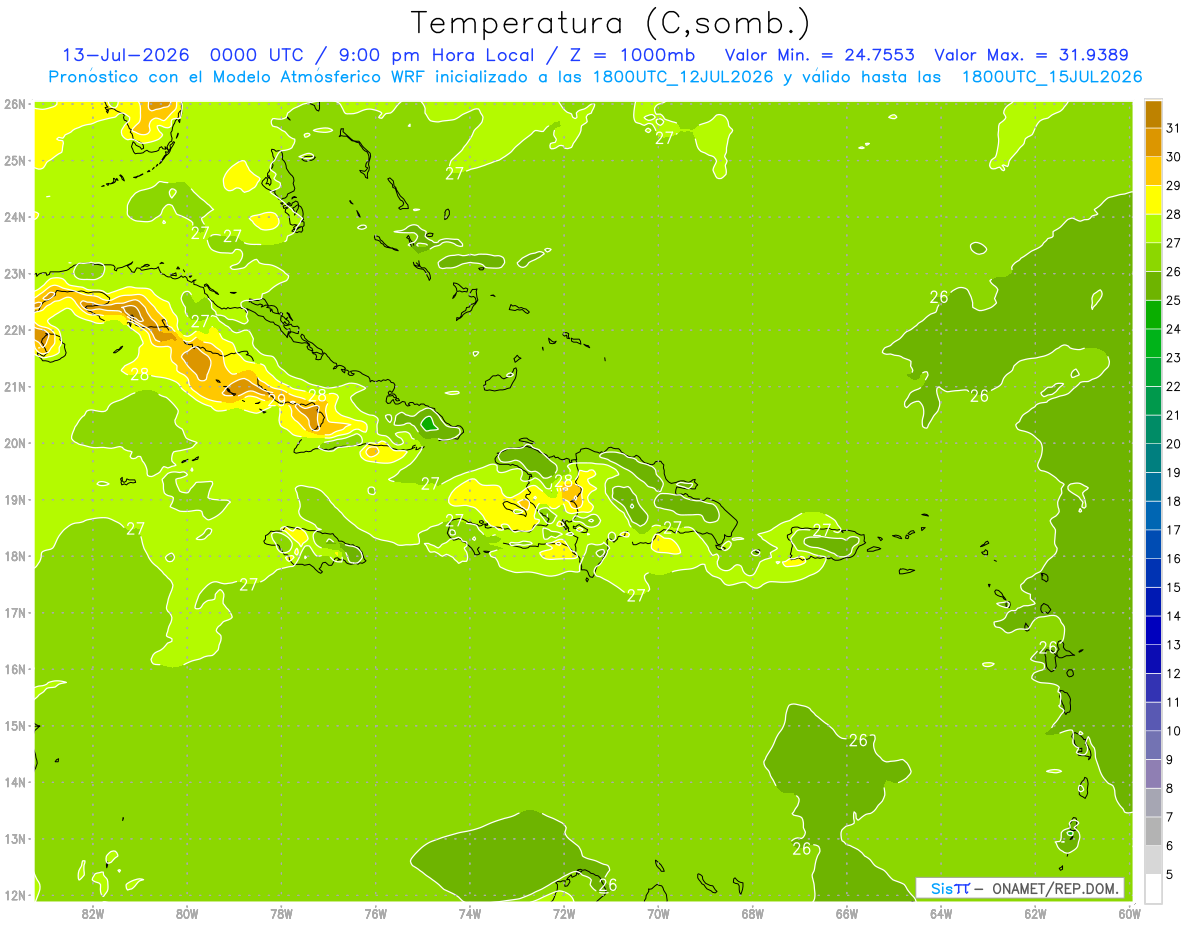The image size is (1200, 927).
Task: Click the "70W" longitude axis label
Action: [x=658, y=912]
